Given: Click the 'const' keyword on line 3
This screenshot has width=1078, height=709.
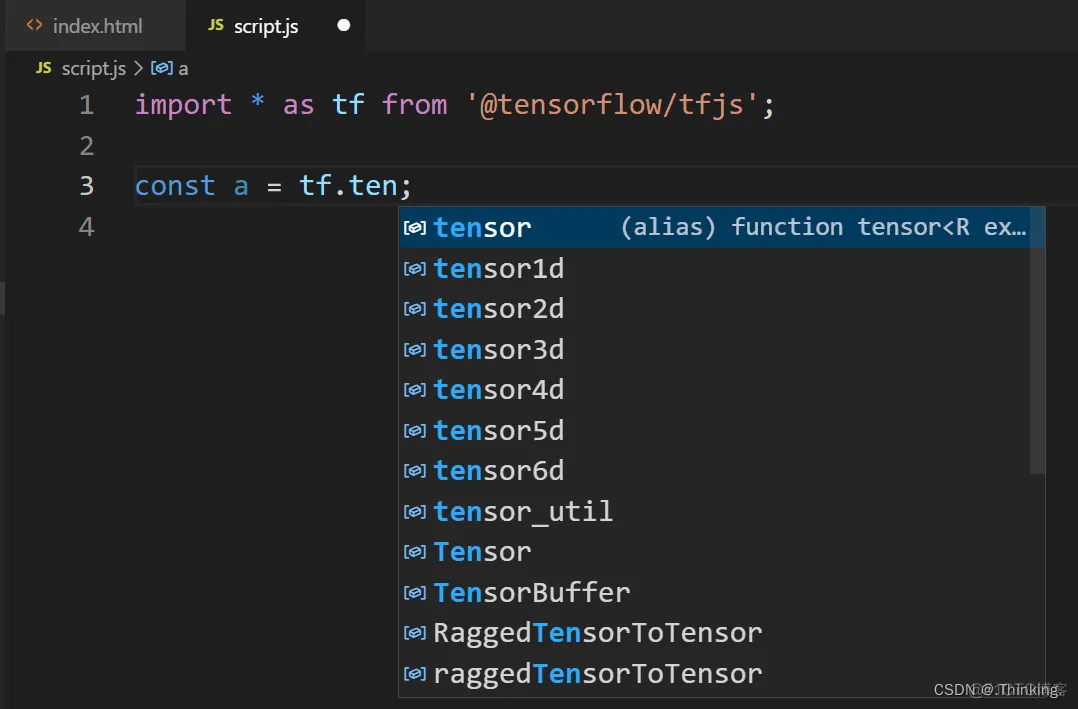Looking at the screenshot, I should click(x=175, y=186).
